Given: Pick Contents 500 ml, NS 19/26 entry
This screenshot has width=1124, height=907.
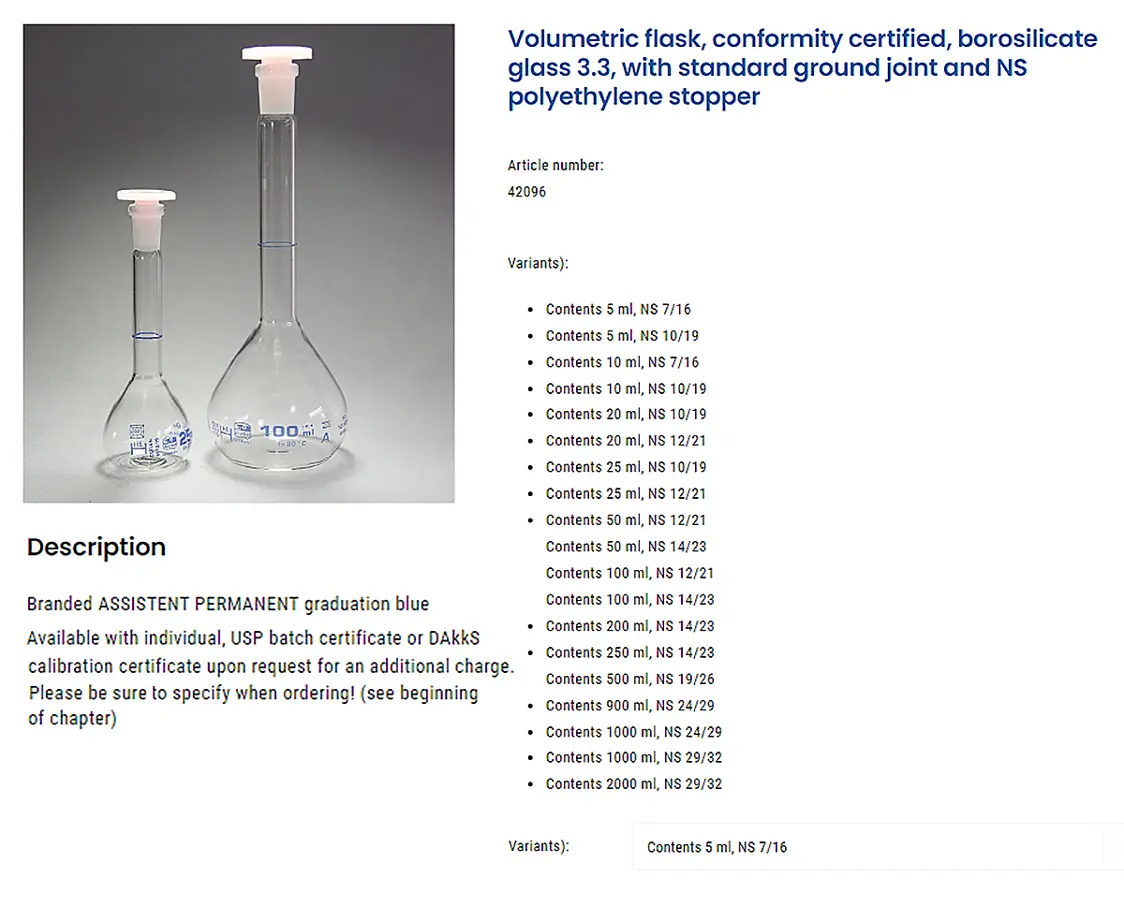Looking at the screenshot, I should [x=629, y=678].
